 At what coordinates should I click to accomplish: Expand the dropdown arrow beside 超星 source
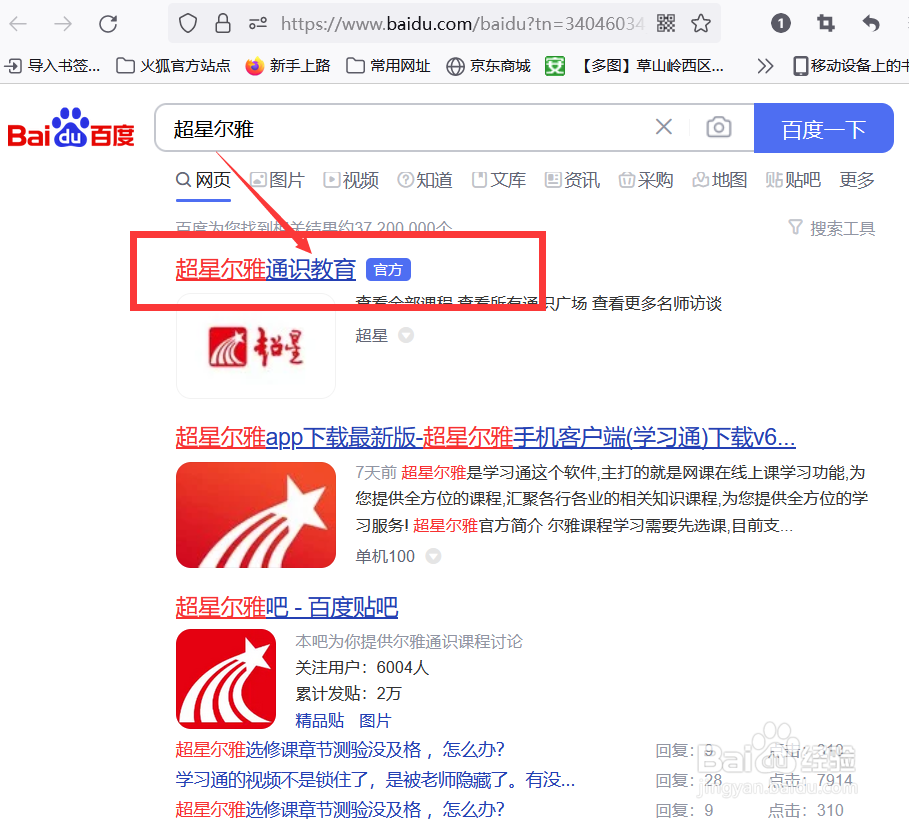tap(406, 336)
